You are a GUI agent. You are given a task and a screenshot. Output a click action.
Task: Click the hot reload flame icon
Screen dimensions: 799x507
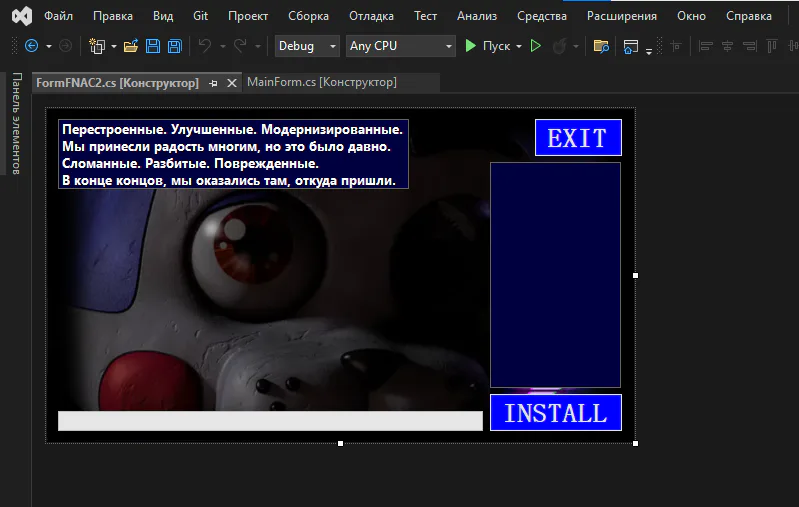(x=559, y=46)
